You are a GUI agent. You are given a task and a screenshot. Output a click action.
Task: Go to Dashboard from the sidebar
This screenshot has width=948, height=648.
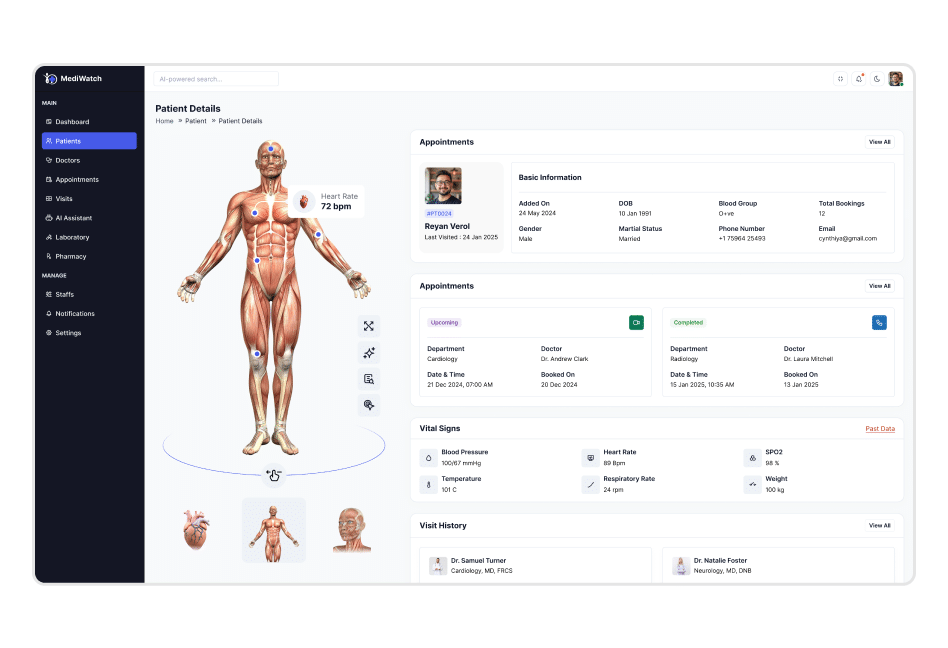coord(72,121)
